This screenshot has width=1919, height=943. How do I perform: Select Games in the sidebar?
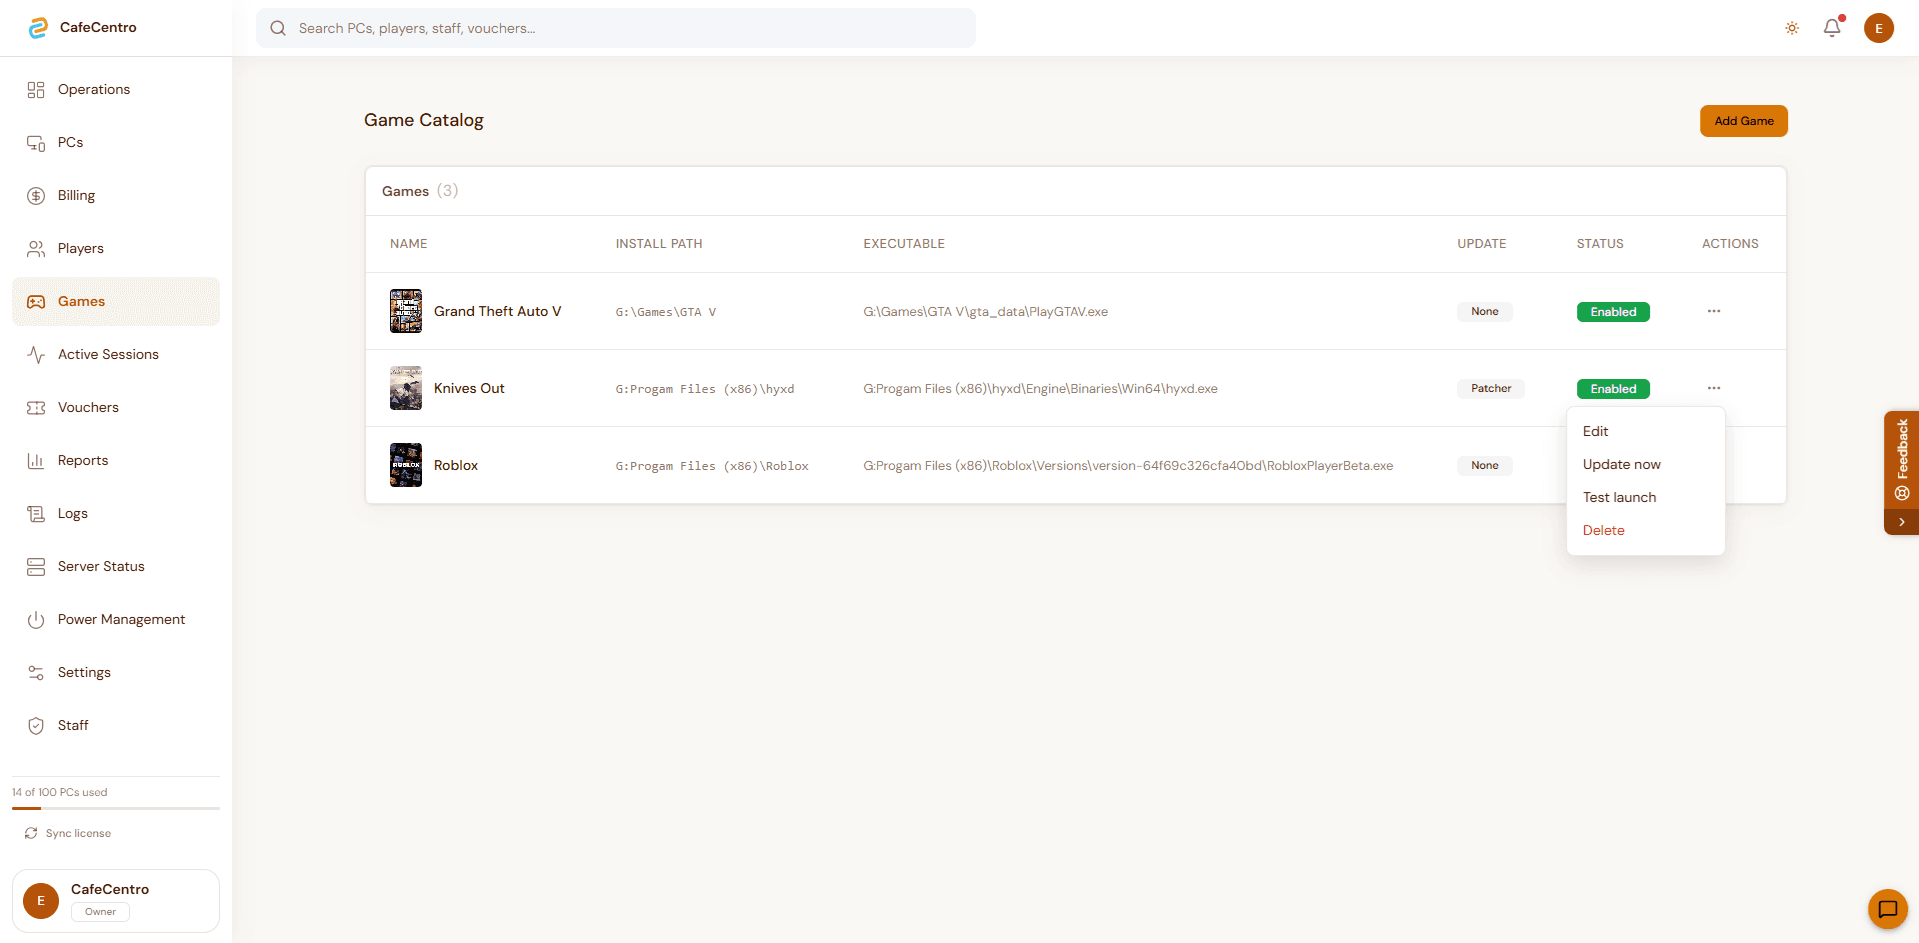click(x=116, y=302)
